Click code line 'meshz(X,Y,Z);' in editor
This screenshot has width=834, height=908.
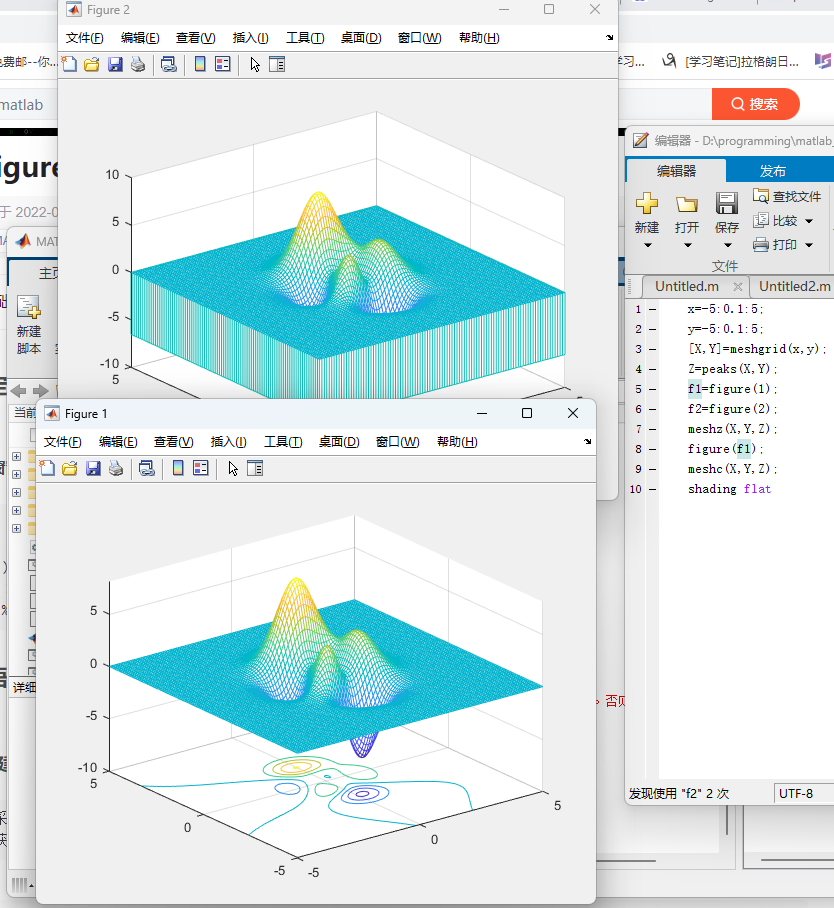coord(733,429)
